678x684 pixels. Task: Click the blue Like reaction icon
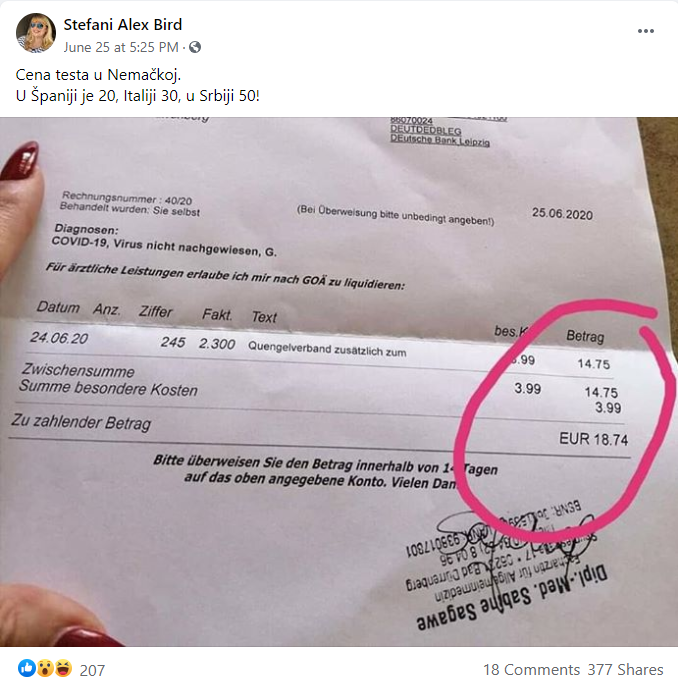[27, 668]
